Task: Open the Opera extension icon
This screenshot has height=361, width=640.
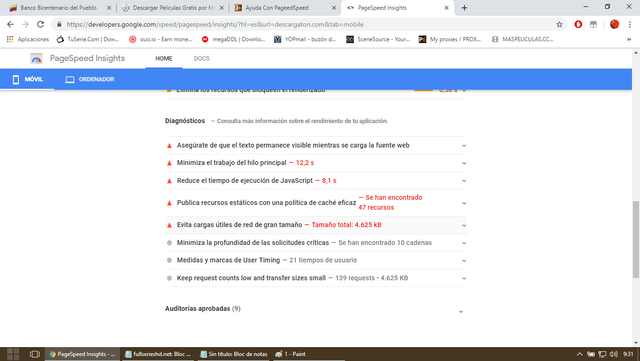Action: point(578,25)
